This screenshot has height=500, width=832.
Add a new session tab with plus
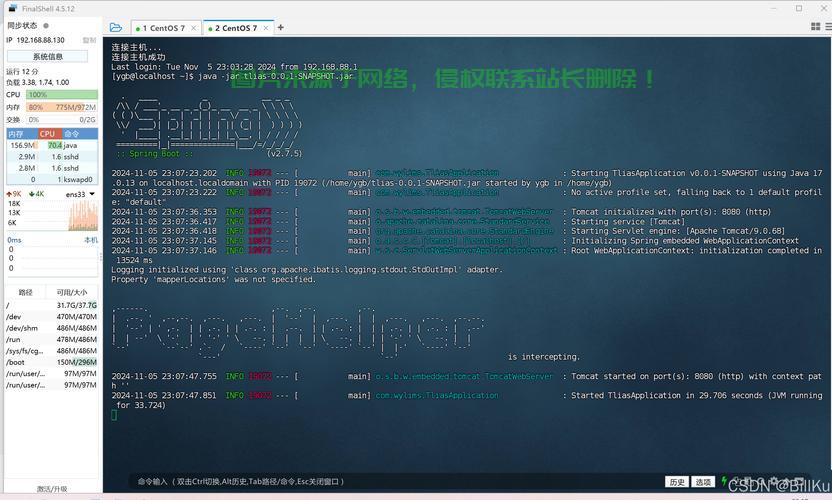pyautogui.click(x=281, y=28)
